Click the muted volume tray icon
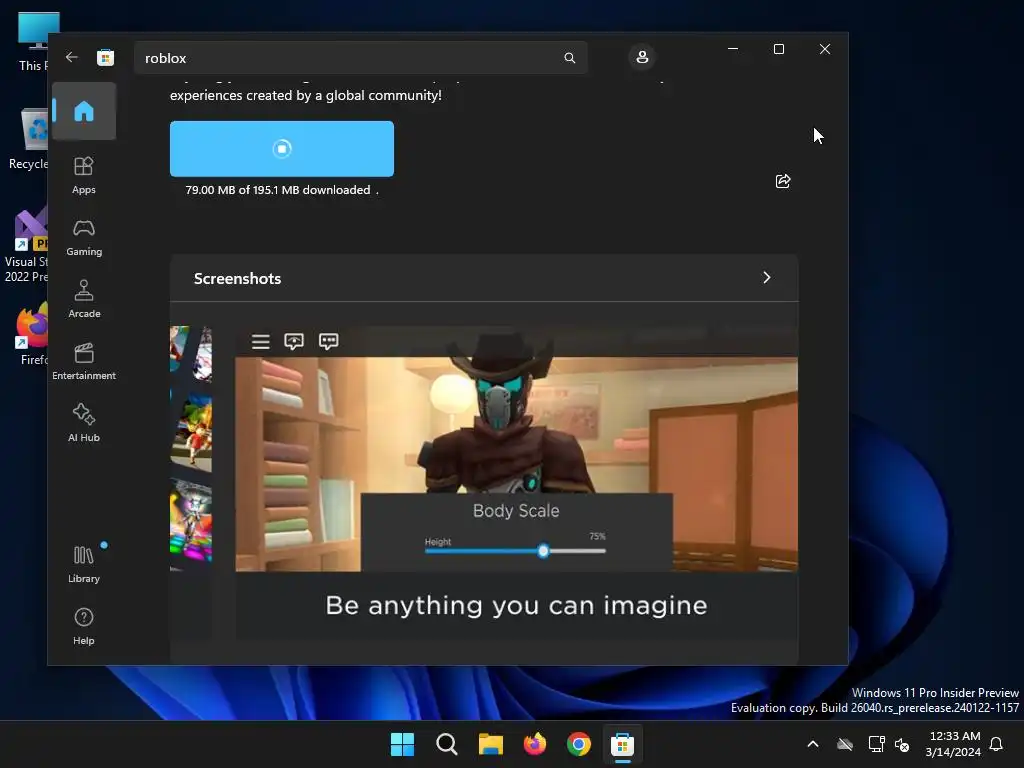Screen dimensions: 1024x768 coord(902,744)
